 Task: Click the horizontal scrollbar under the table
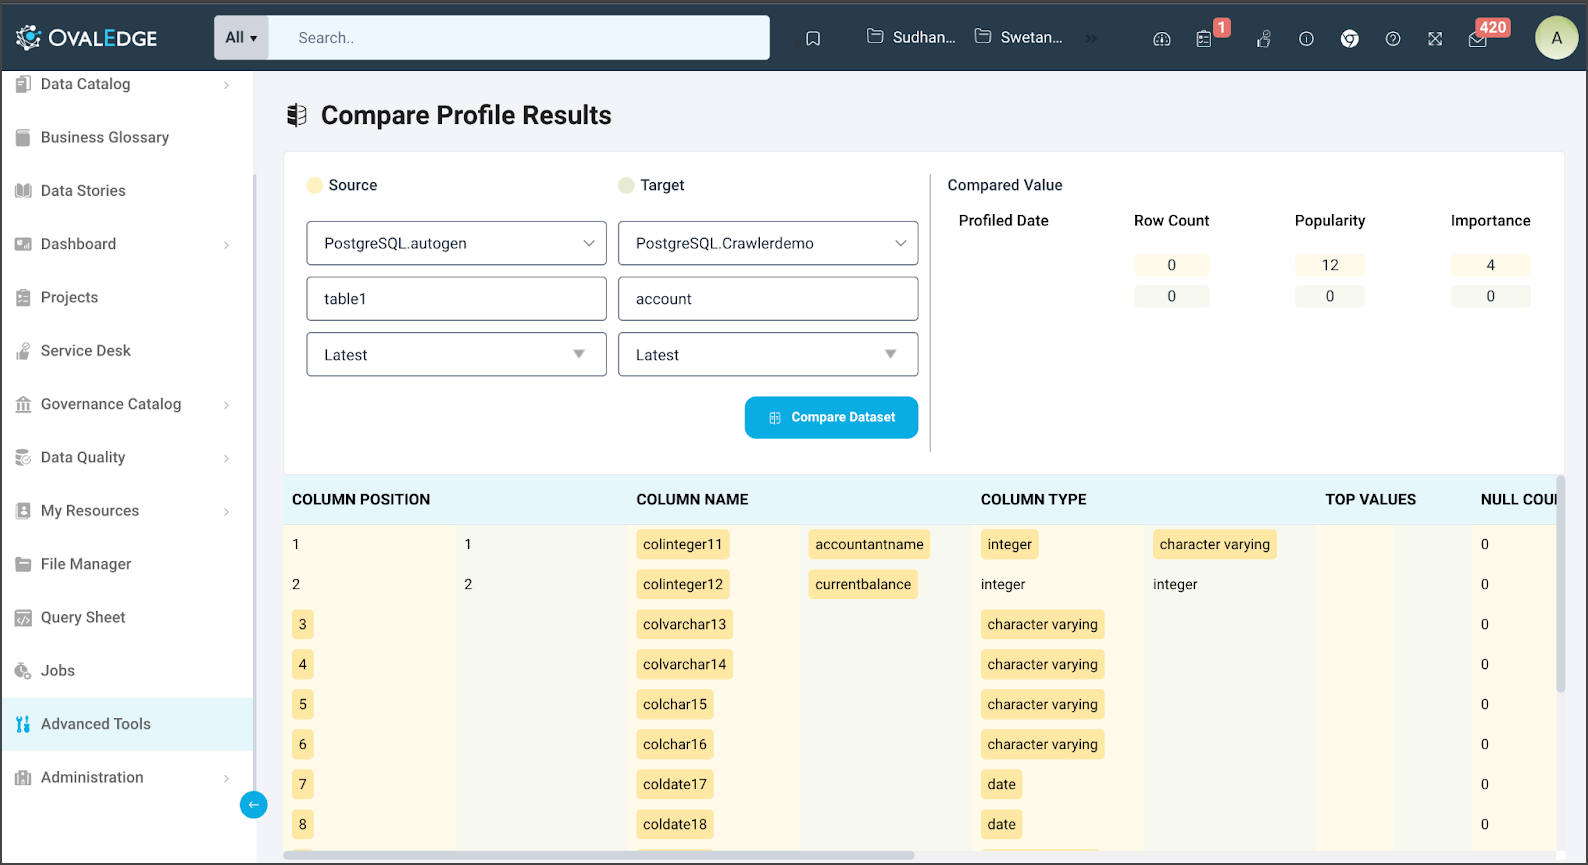[x=600, y=855]
